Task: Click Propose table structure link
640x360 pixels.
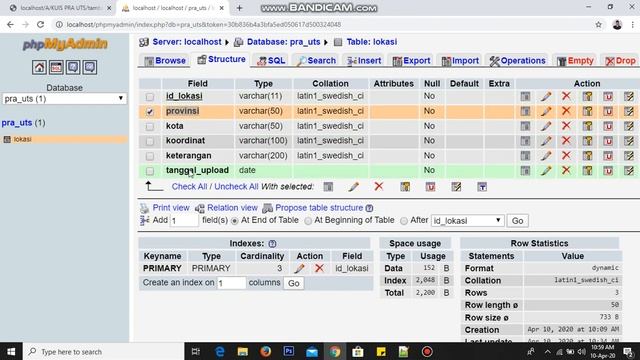Action: click(x=319, y=208)
